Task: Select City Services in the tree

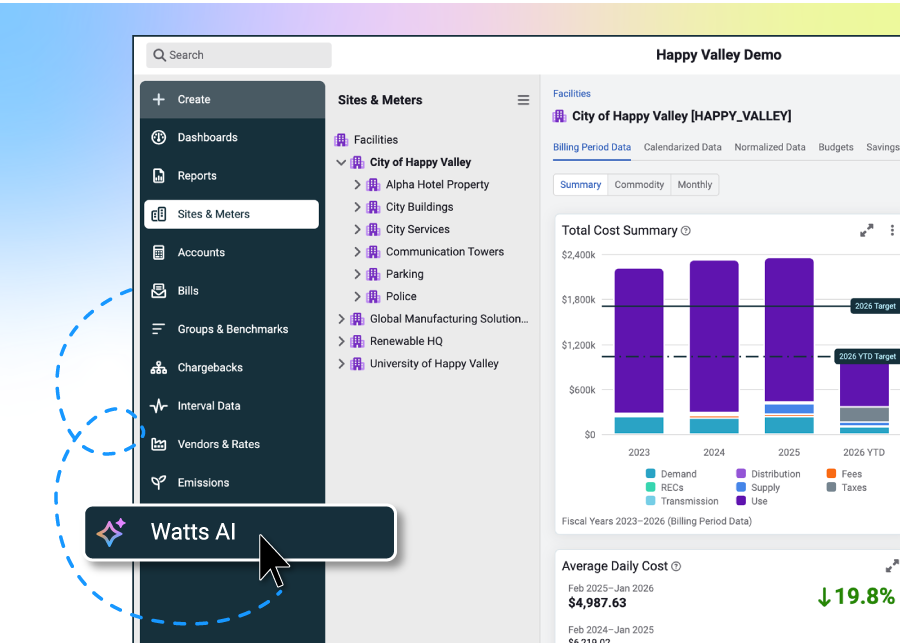Action: pyautogui.click(x=418, y=229)
